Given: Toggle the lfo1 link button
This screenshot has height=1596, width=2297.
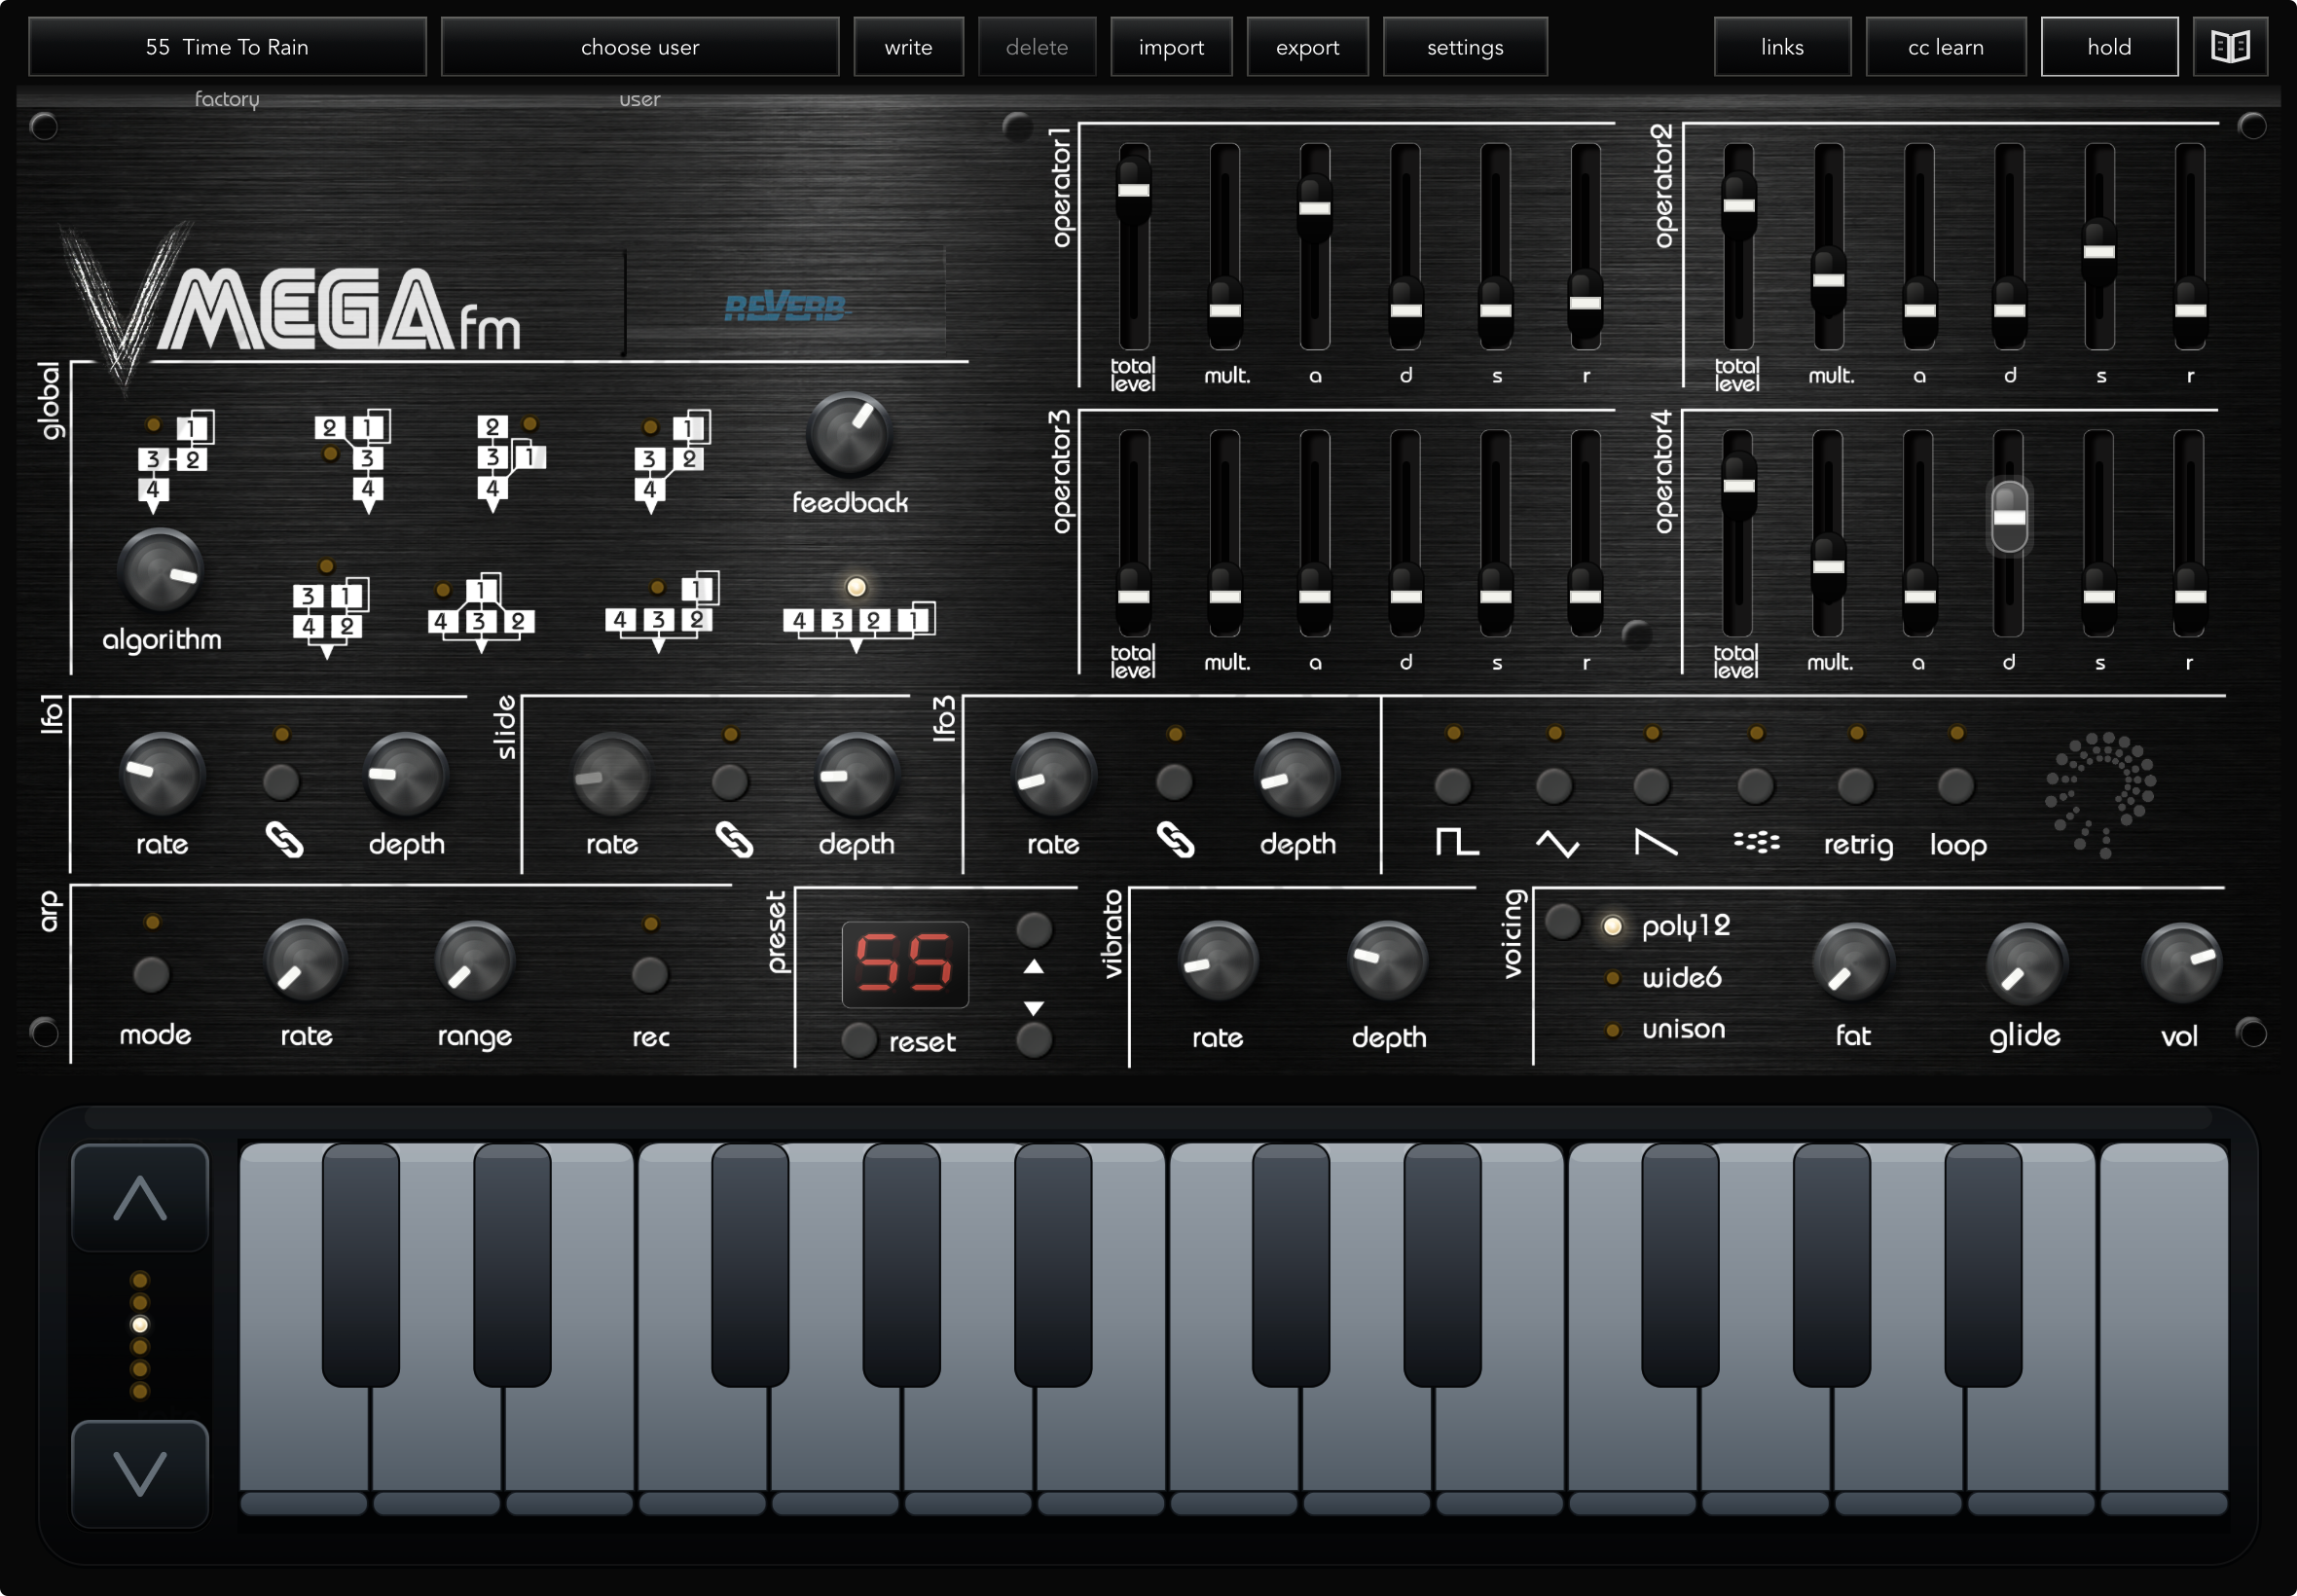Looking at the screenshot, I should pyautogui.click(x=281, y=781).
